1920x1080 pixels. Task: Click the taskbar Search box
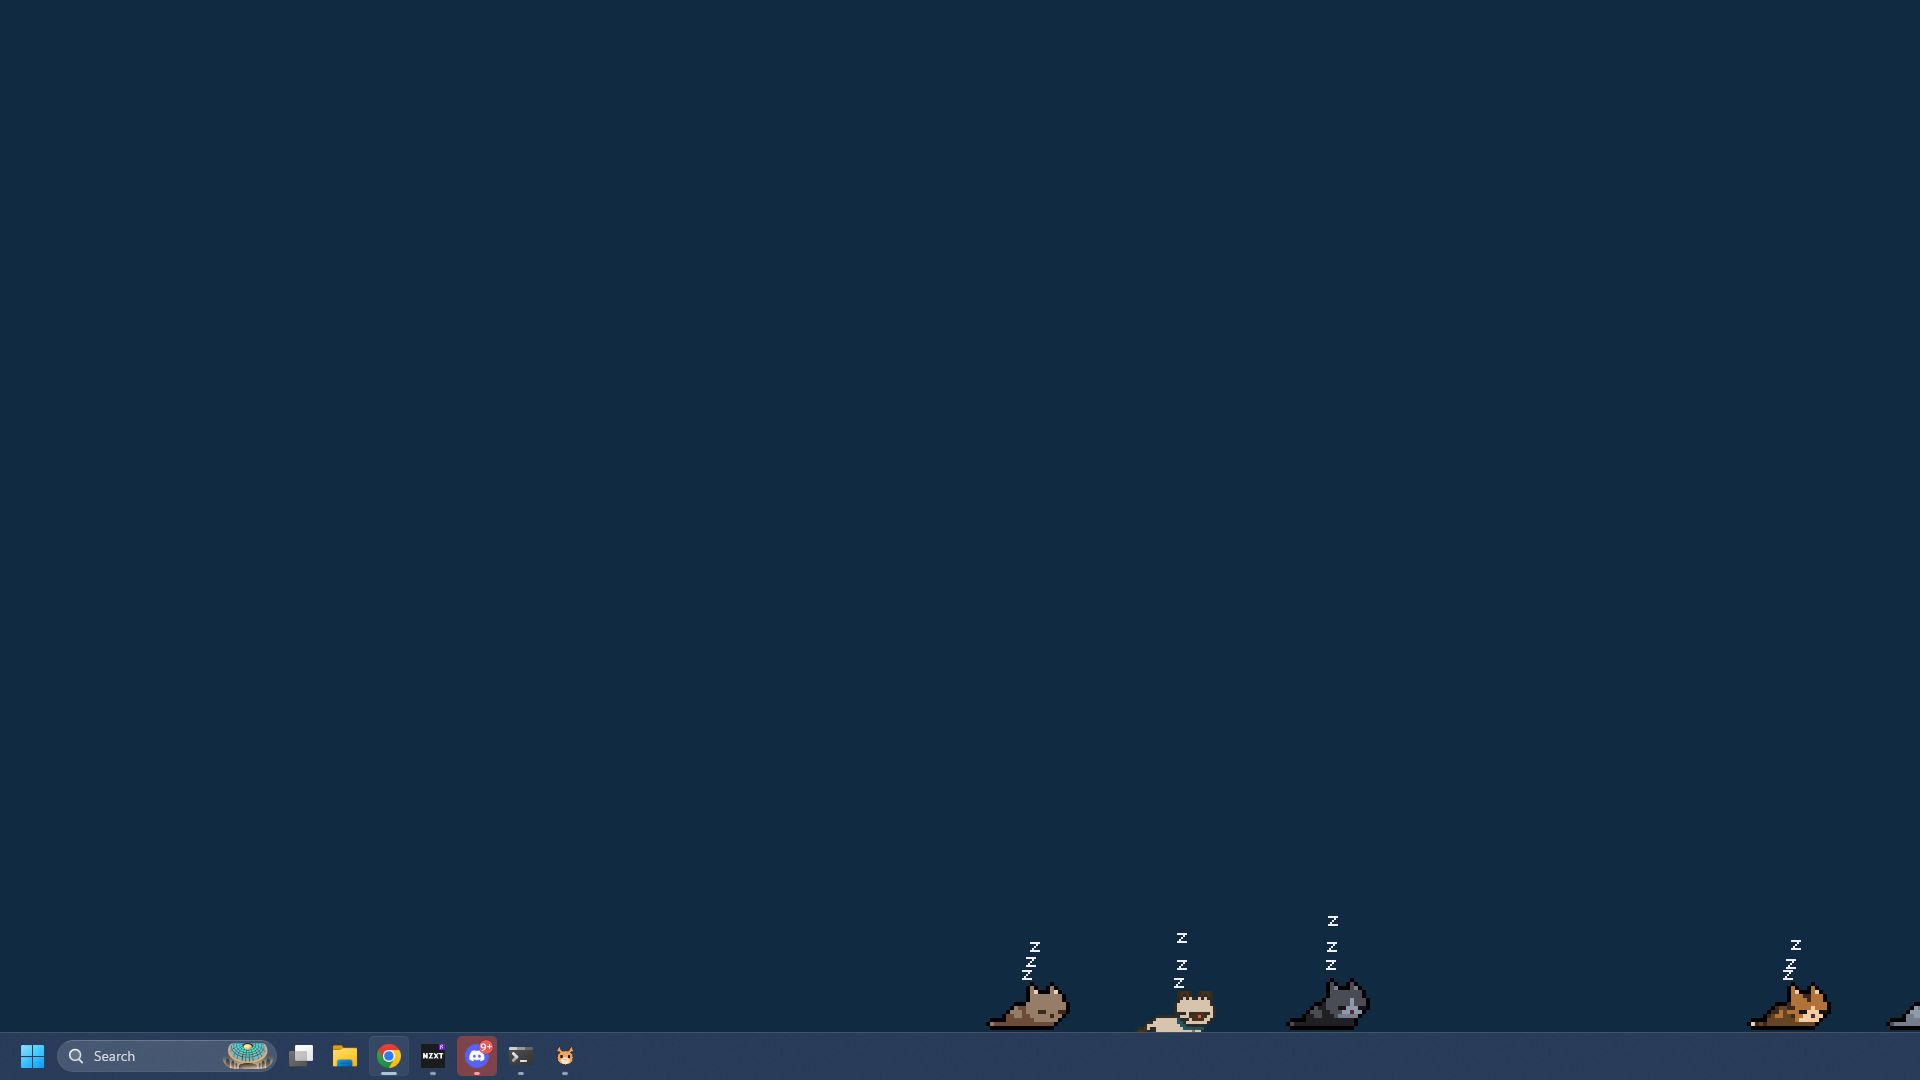(166, 1056)
